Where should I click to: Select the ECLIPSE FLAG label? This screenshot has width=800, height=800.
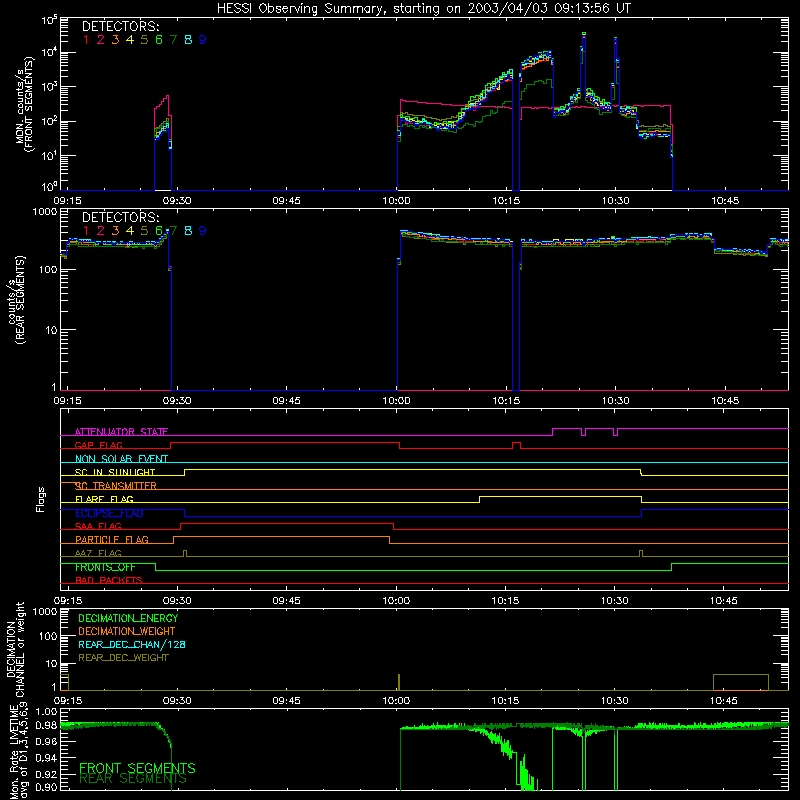pos(109,513)
